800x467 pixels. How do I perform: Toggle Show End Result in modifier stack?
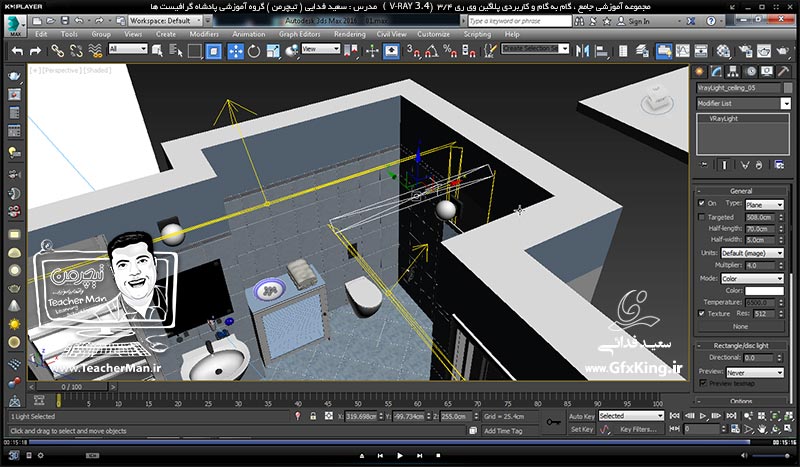coord(724,165)
